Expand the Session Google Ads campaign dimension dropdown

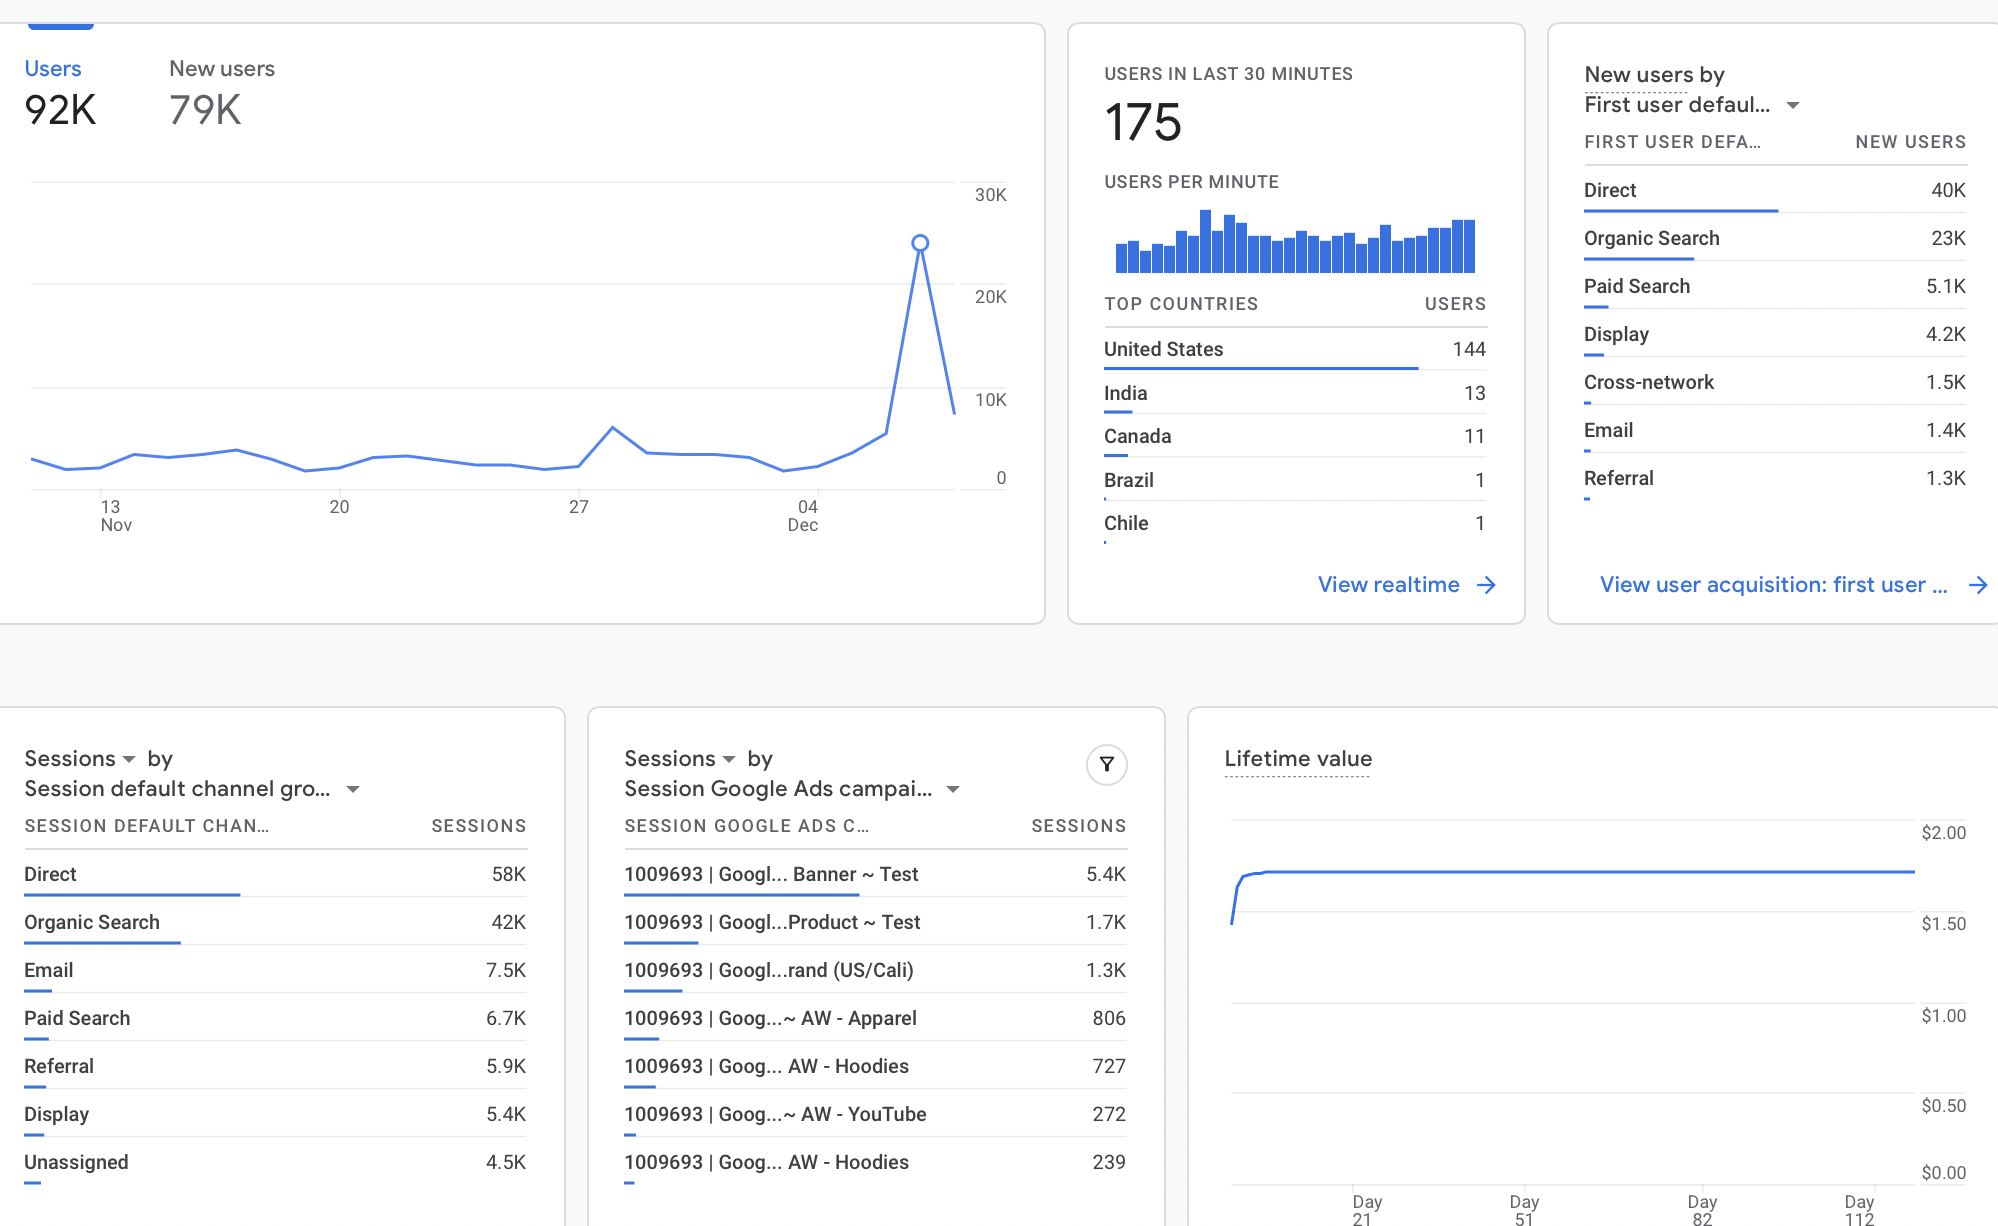[953, 789]
